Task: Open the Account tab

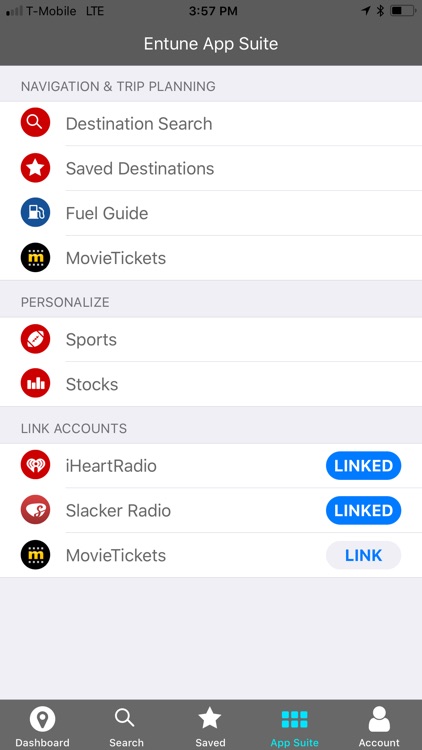Action: click(379, 726)
